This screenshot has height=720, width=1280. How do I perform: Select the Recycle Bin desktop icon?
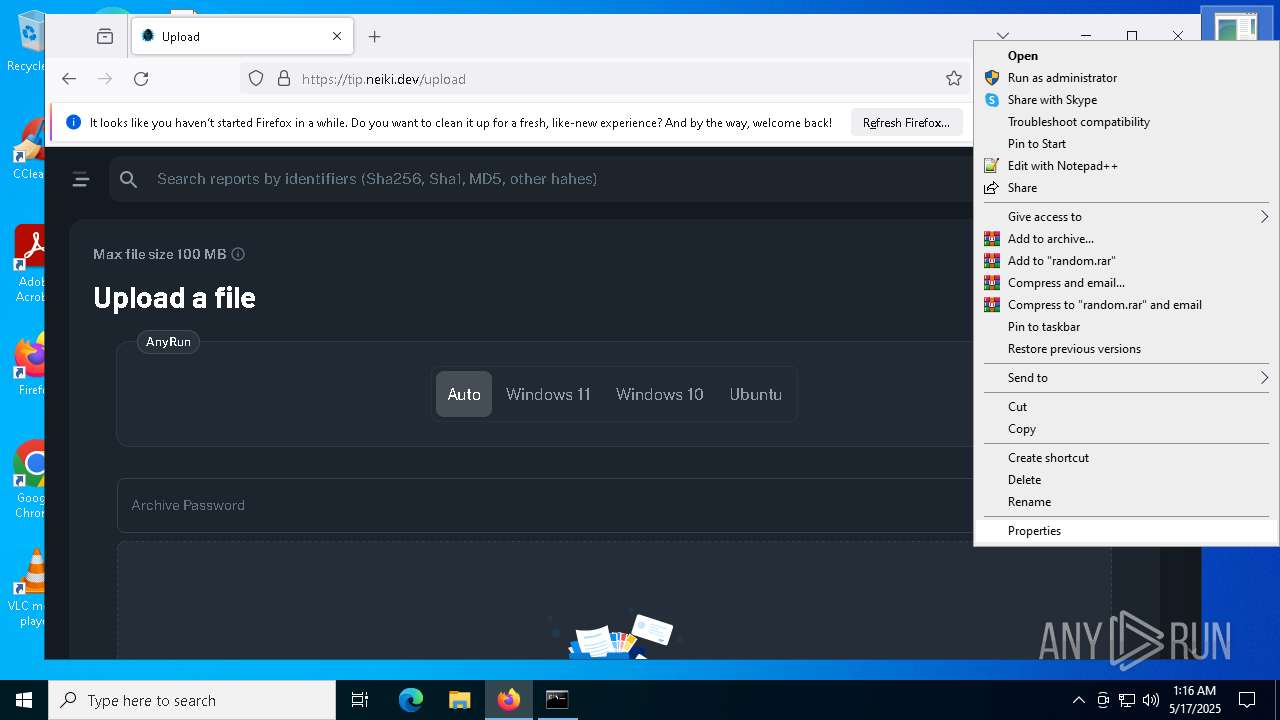click(28, 42)
